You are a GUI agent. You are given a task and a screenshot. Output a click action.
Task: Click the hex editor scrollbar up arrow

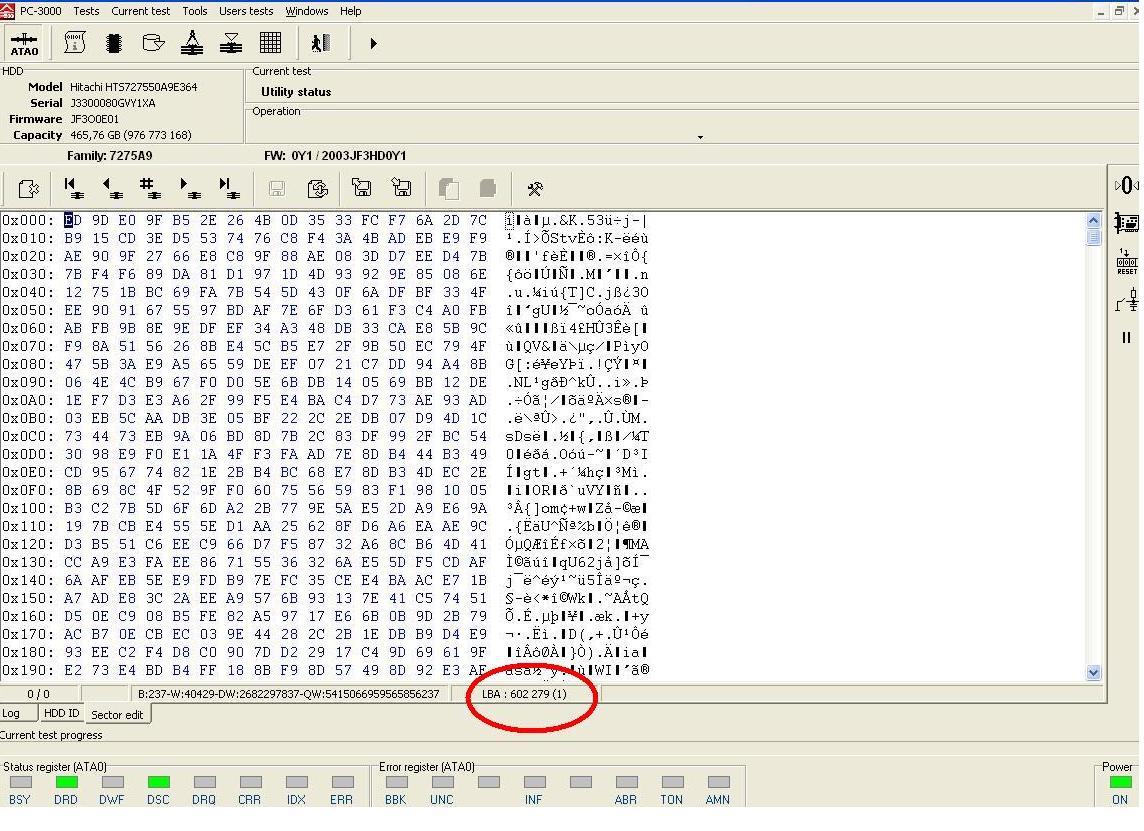(1093, 220)
